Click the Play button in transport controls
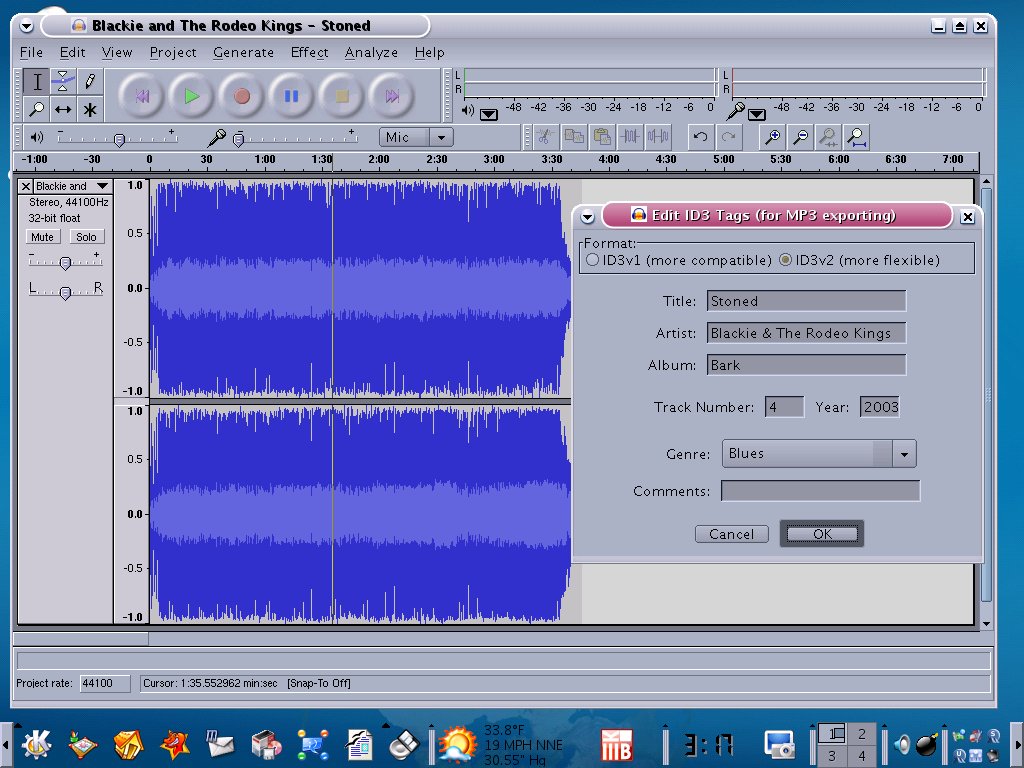 [191, 96]
